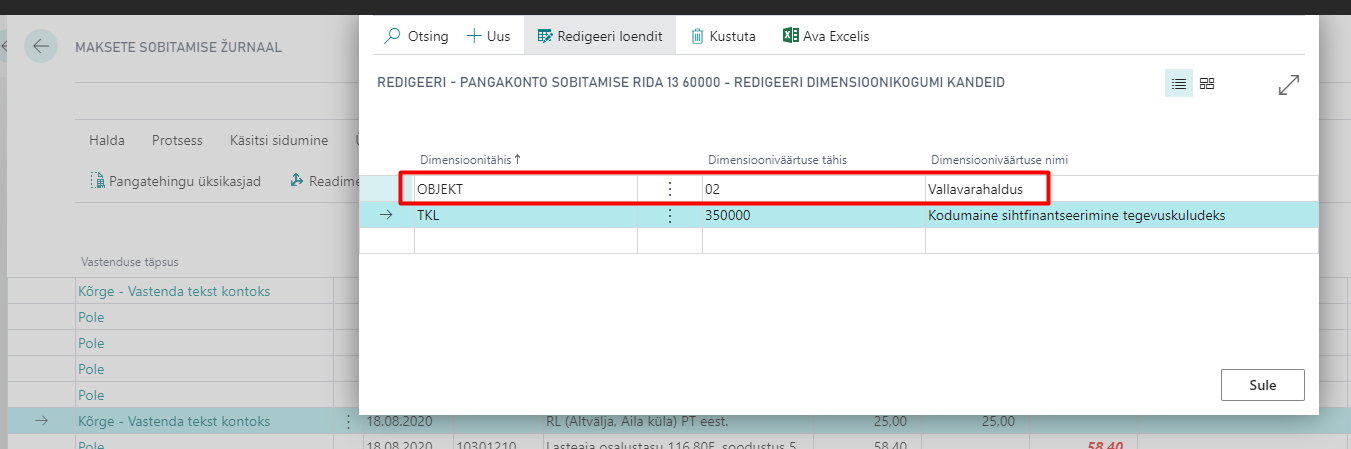Open Kõrge - Vastenda tekst kontoks link
This screenshot has width=1351, height=449.
[174, 291]
